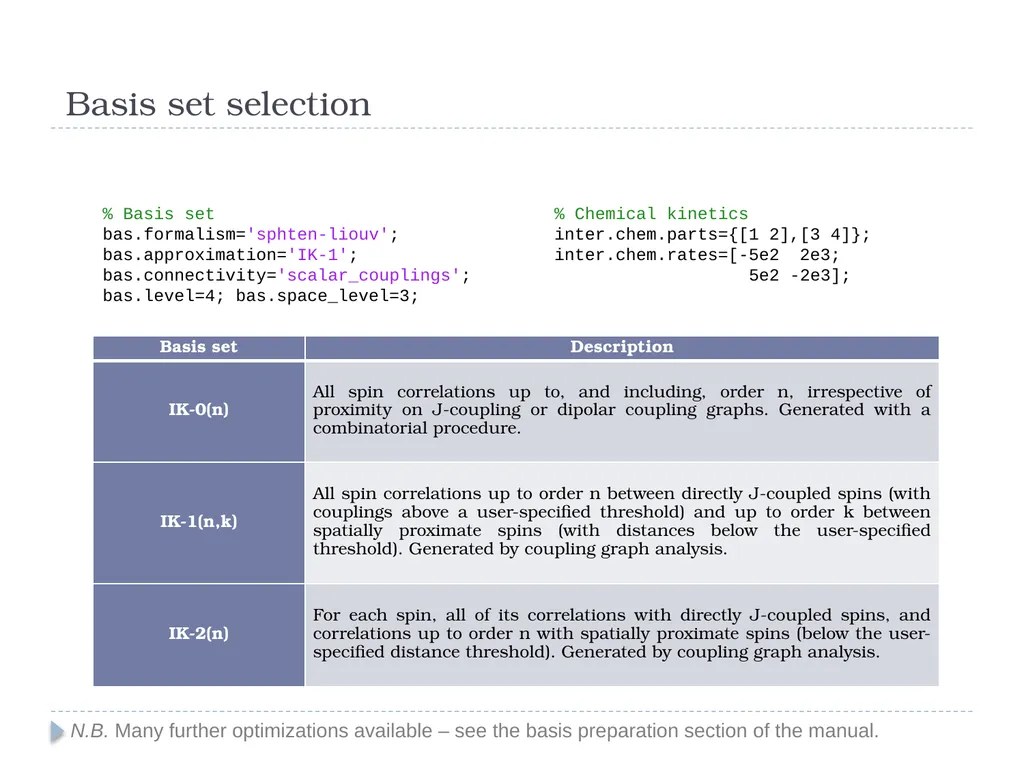Click the inter.chem.parts code line
Image resolution: width=1024 pixels, height=768 pixels.
coord(712,234)
